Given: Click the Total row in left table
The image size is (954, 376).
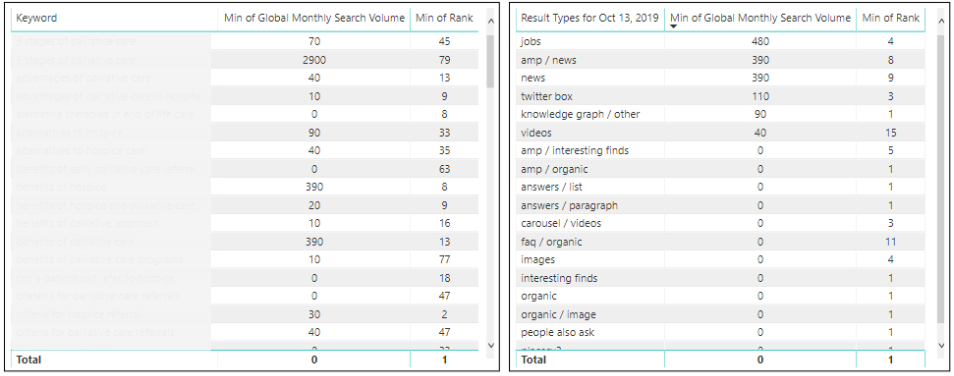Looking at the screenshot, I should [245, 360].
